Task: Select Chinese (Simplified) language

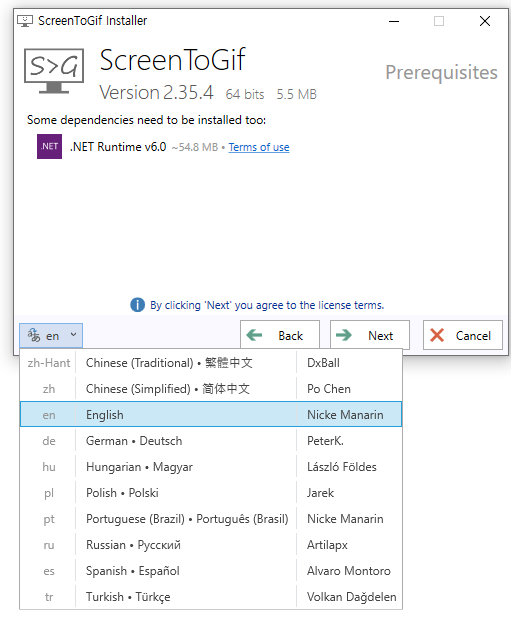Action: (x=211, y=389)
